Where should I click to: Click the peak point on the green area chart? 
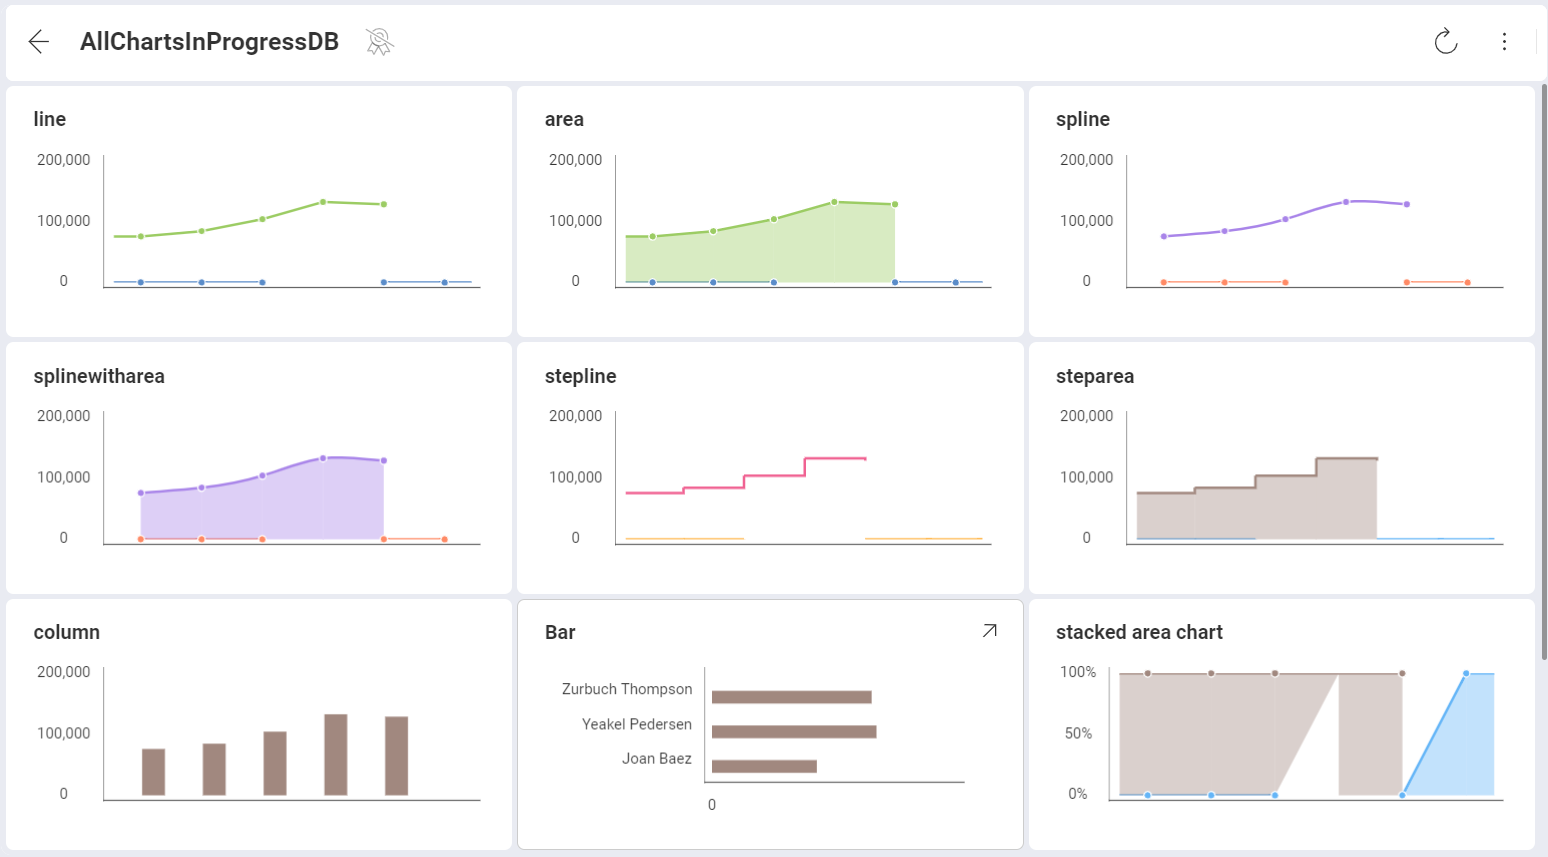[x=835, y=202]
